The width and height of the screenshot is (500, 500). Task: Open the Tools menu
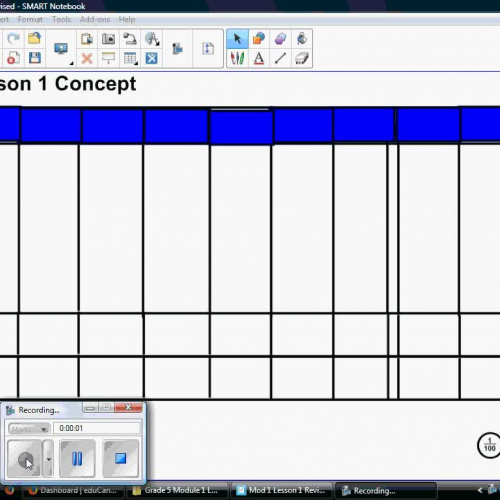(x=61, y=20)
